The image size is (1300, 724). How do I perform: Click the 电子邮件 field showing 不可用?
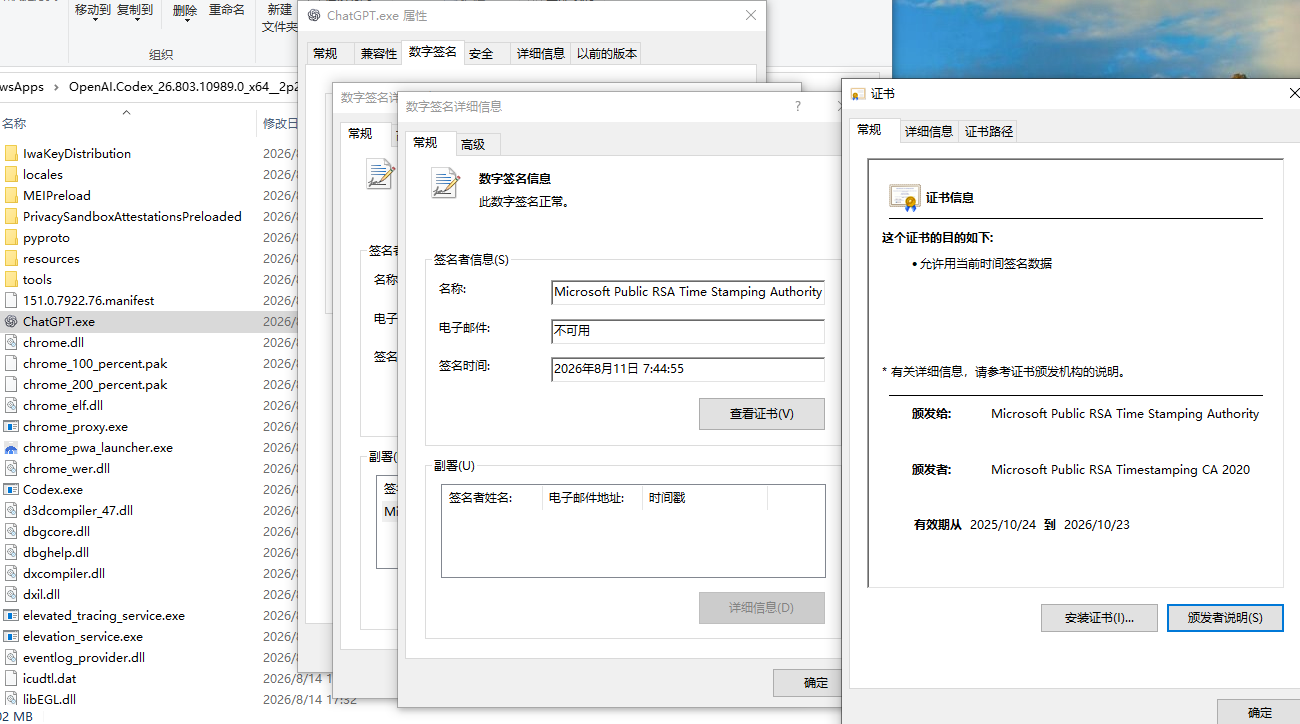(x=688, y=331)
